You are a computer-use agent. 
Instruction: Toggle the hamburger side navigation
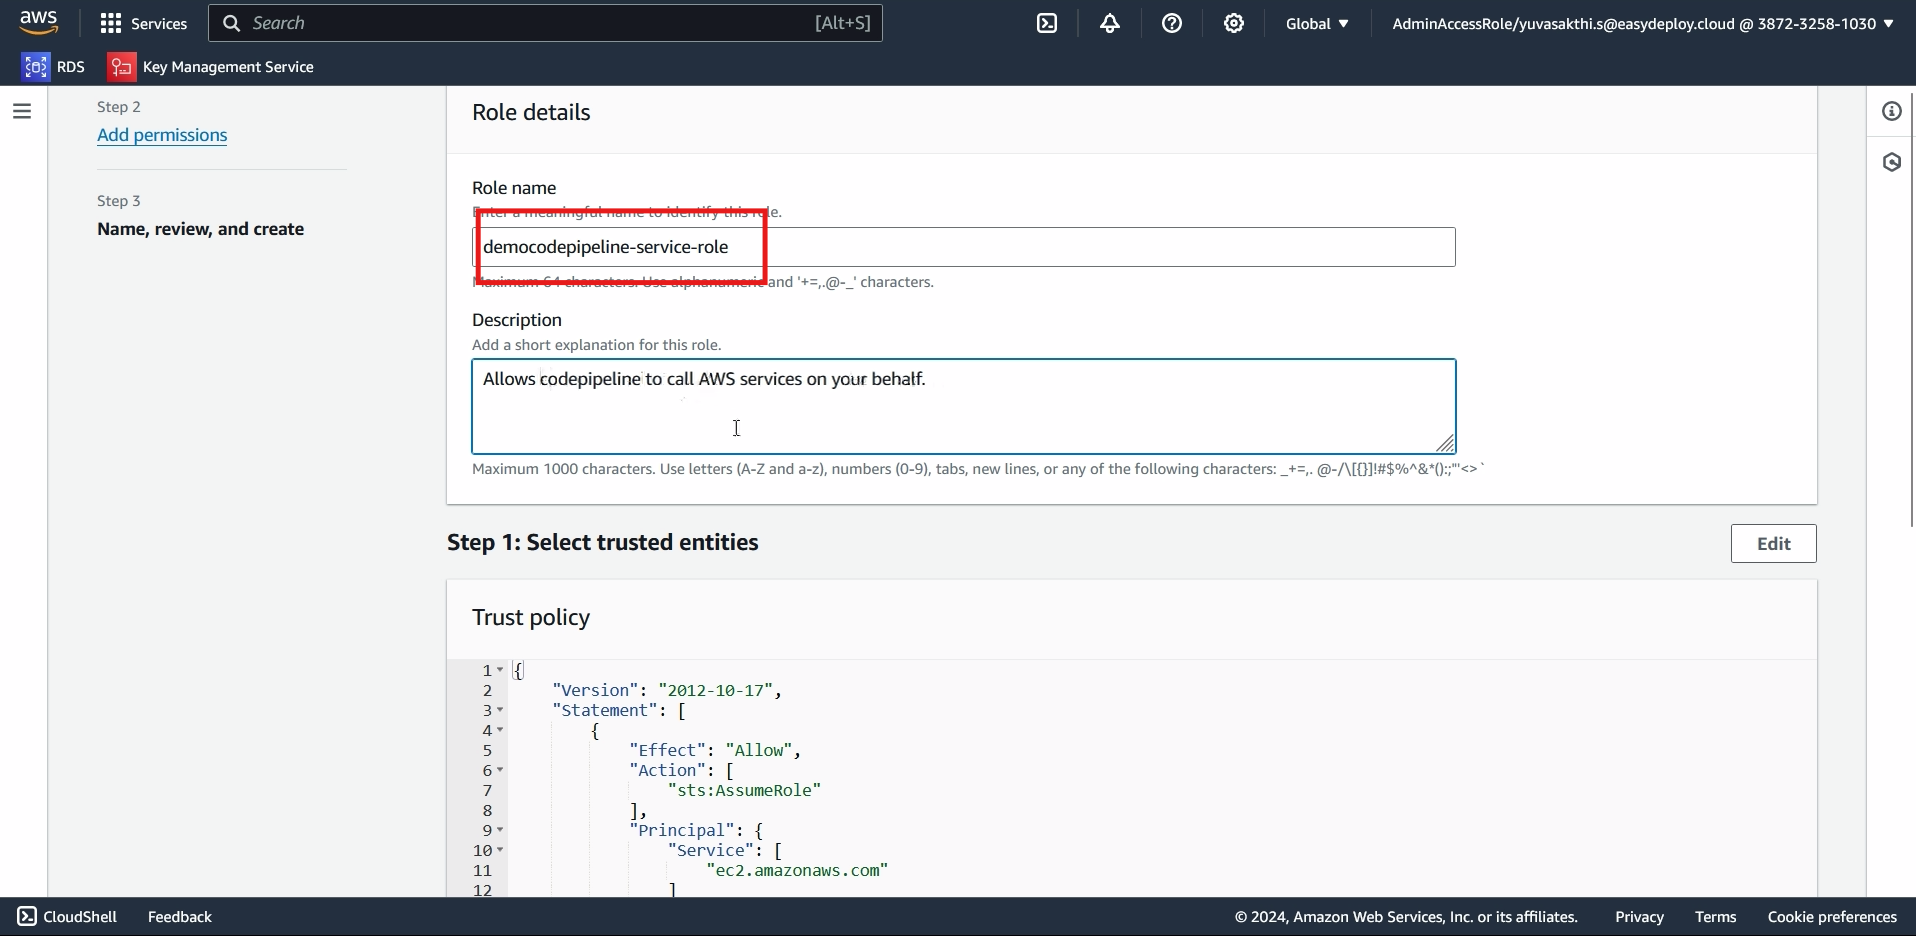[22, 111]
